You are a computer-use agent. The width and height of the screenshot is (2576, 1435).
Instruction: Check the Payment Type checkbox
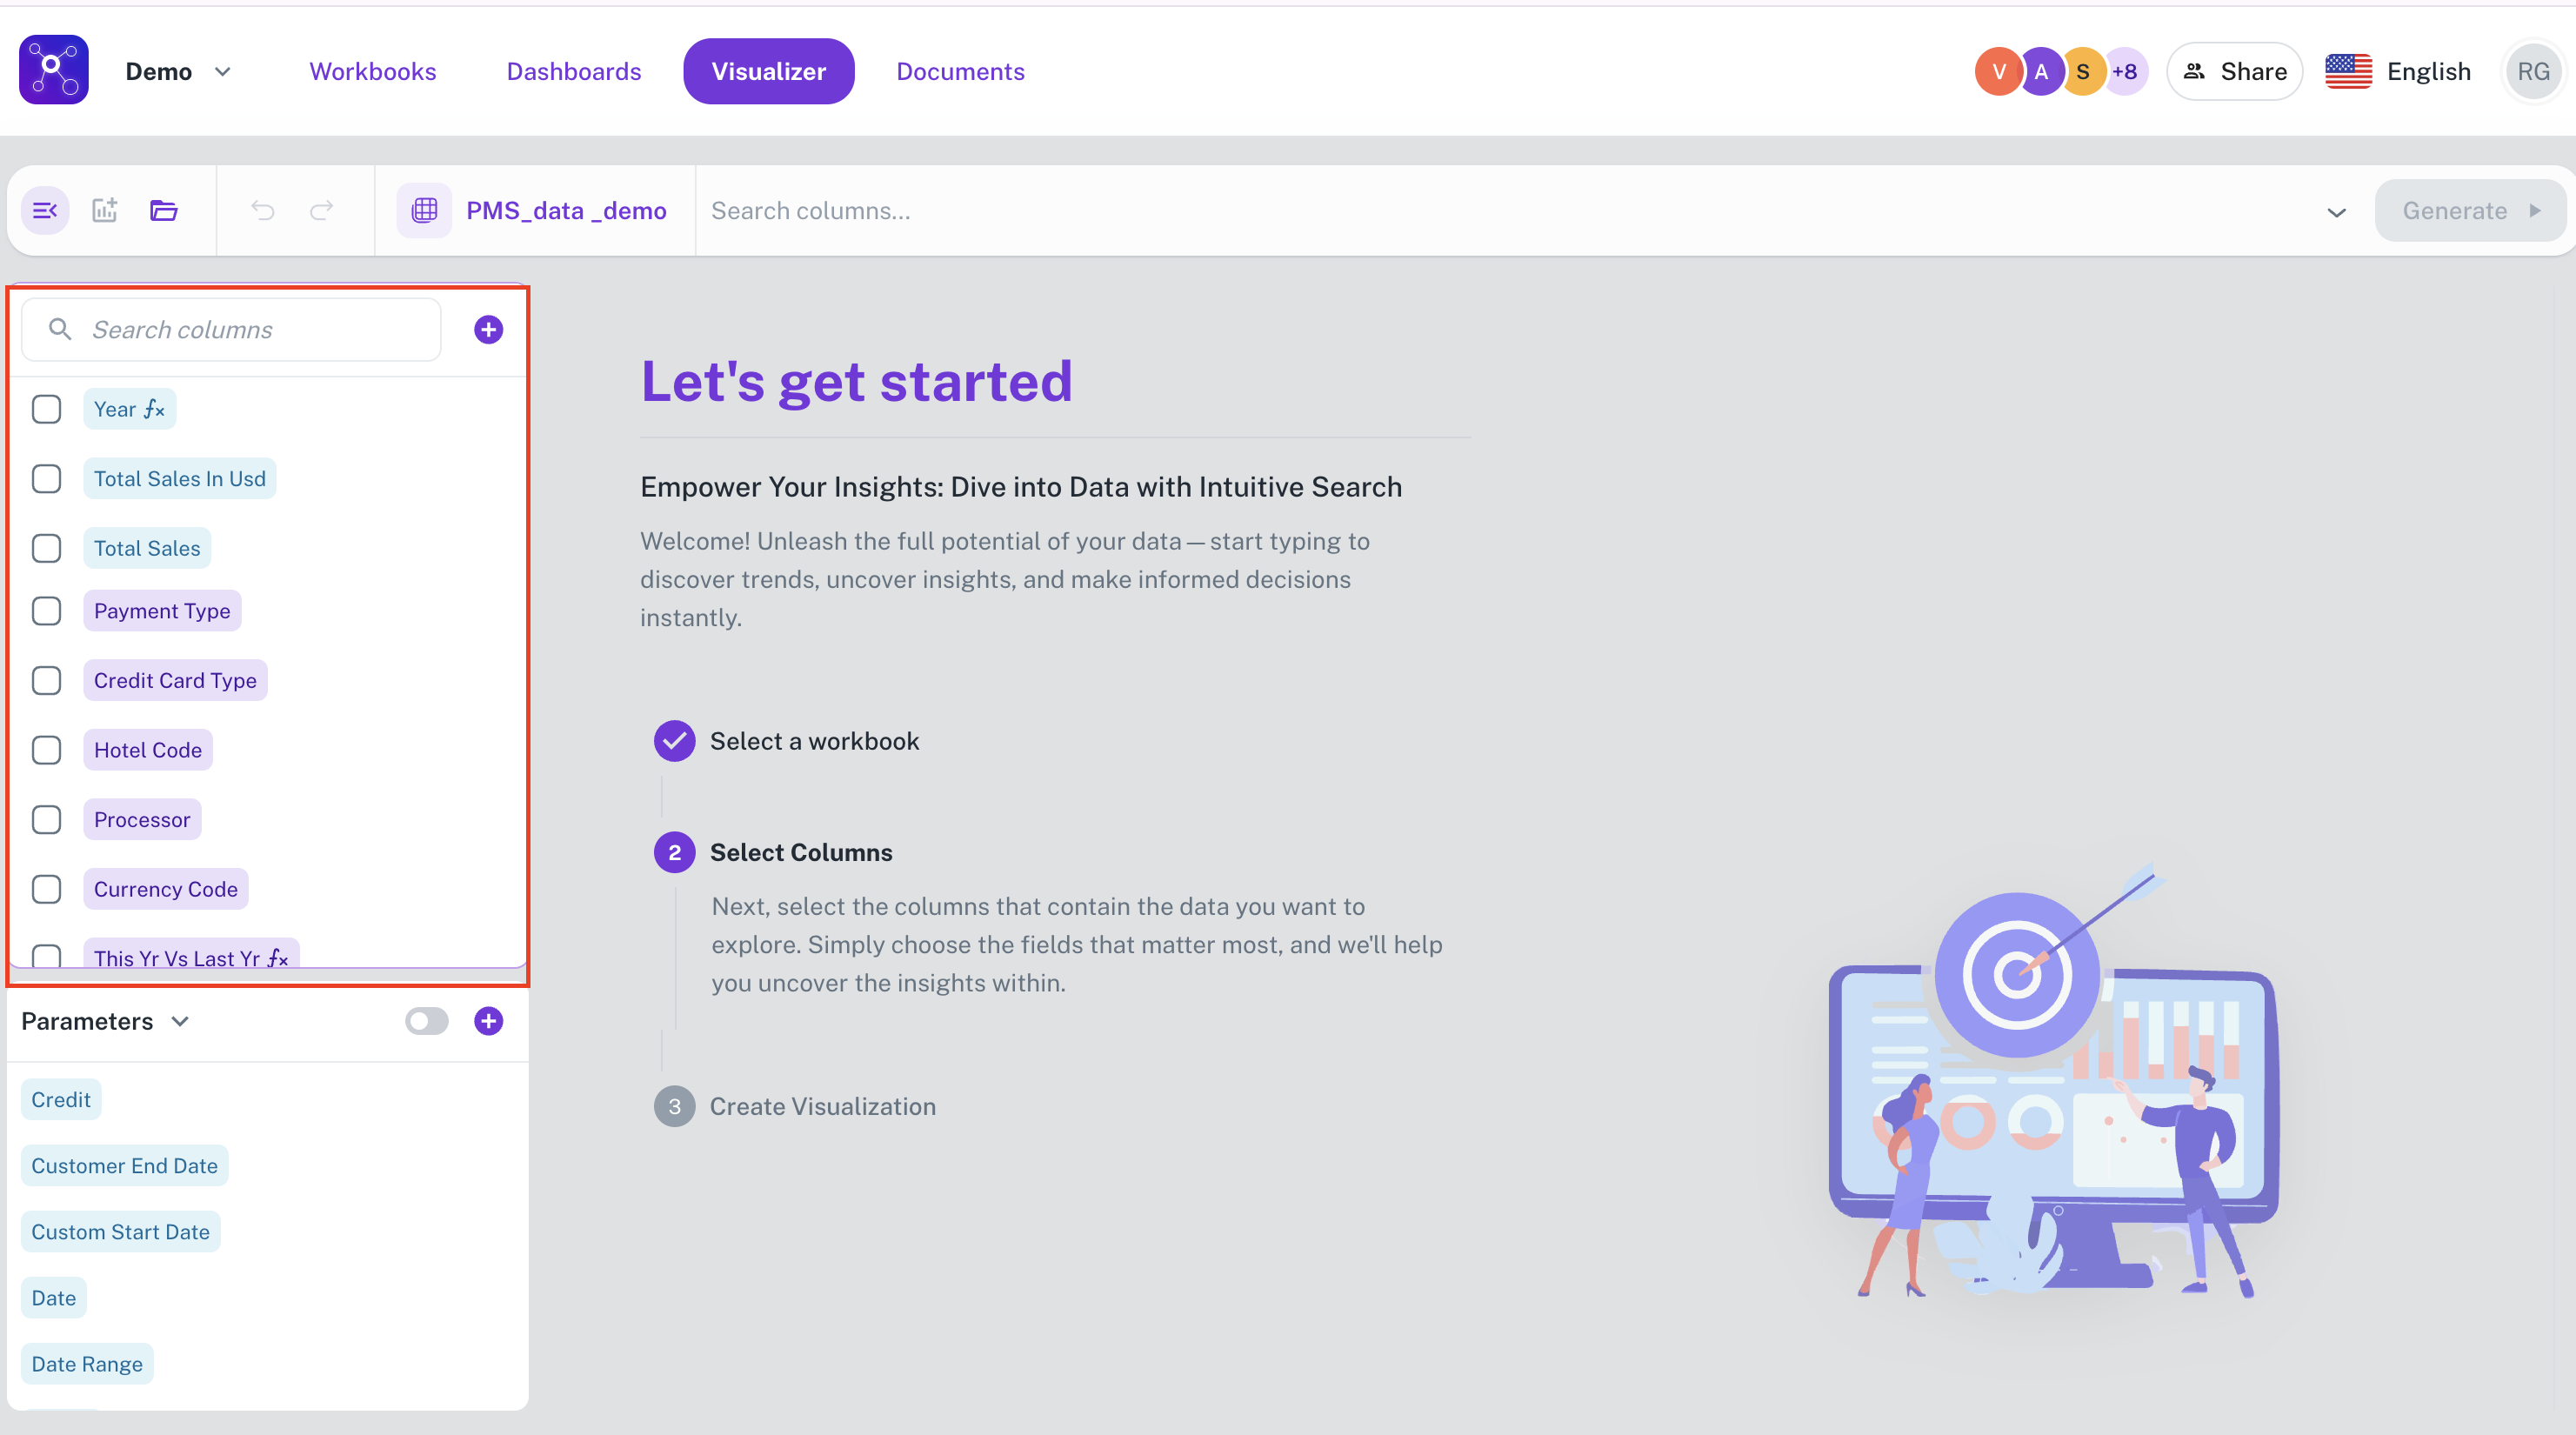[46, 611]
